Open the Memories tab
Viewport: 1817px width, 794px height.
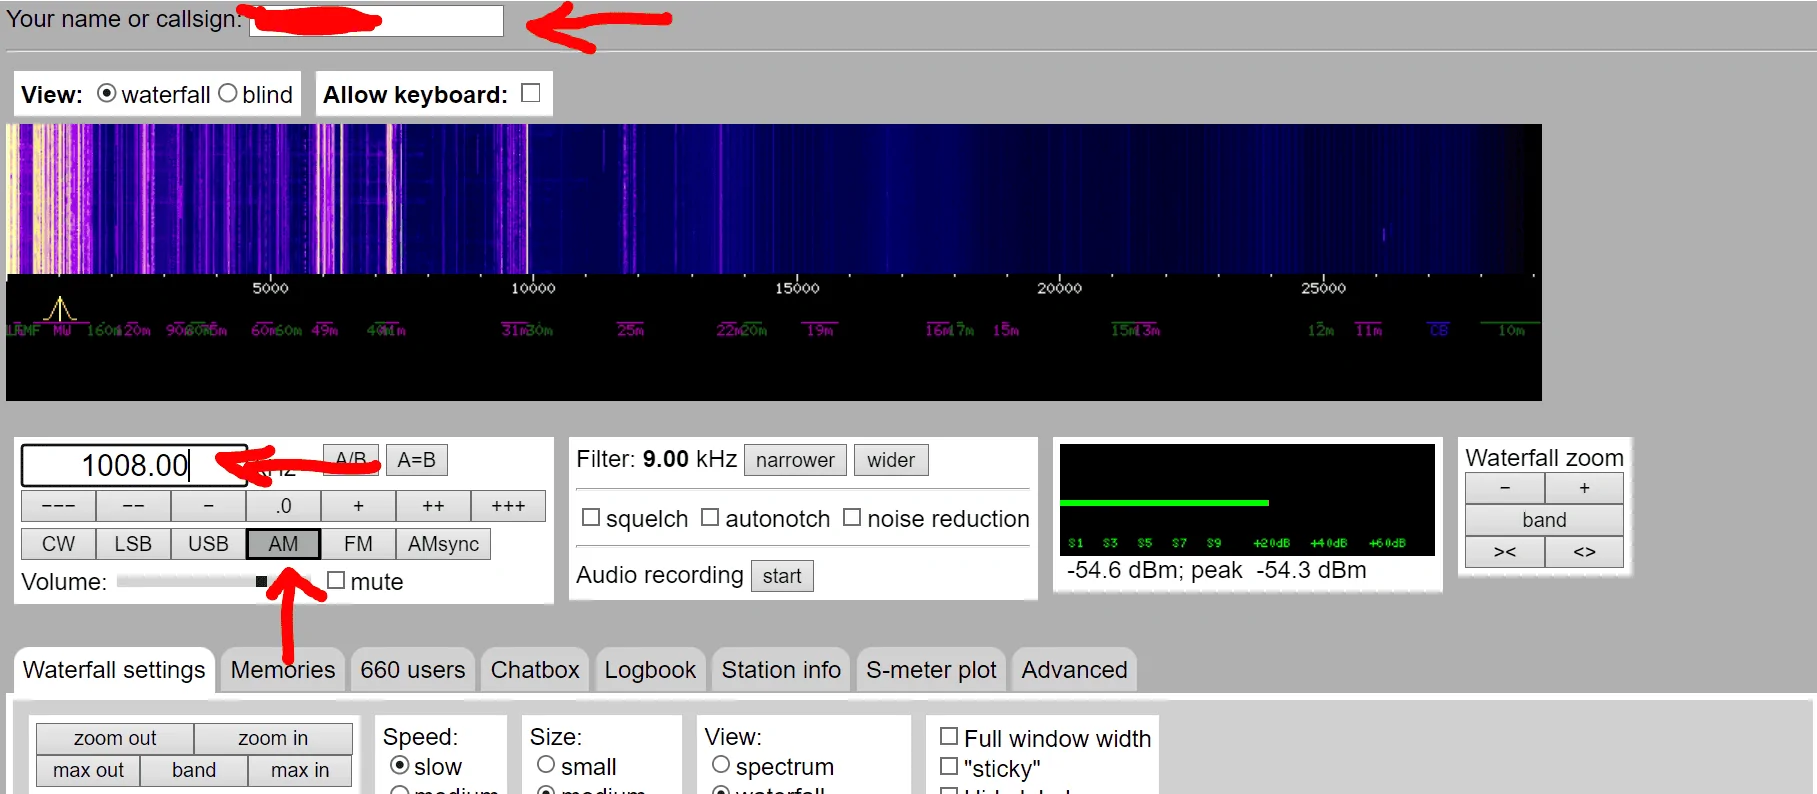pos(283,670)
